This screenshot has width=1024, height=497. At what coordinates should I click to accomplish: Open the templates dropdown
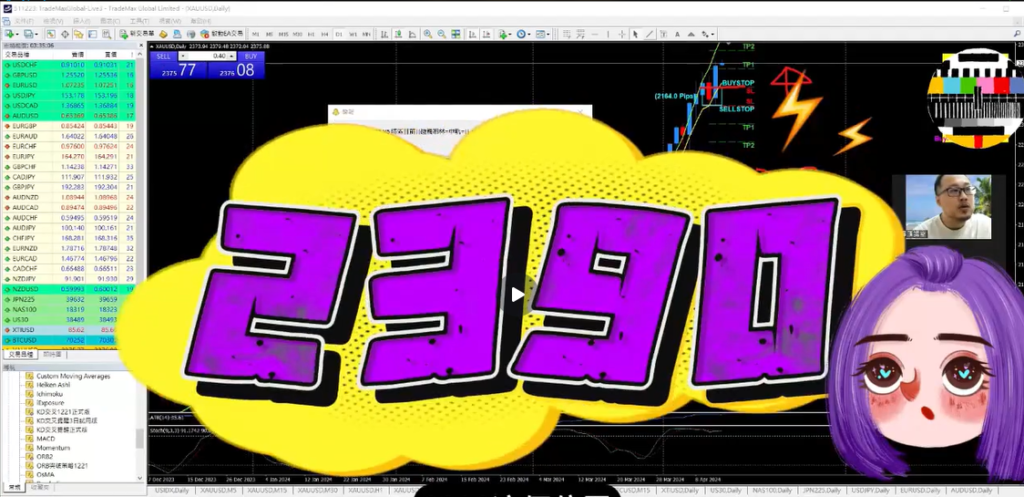(543, 34)
